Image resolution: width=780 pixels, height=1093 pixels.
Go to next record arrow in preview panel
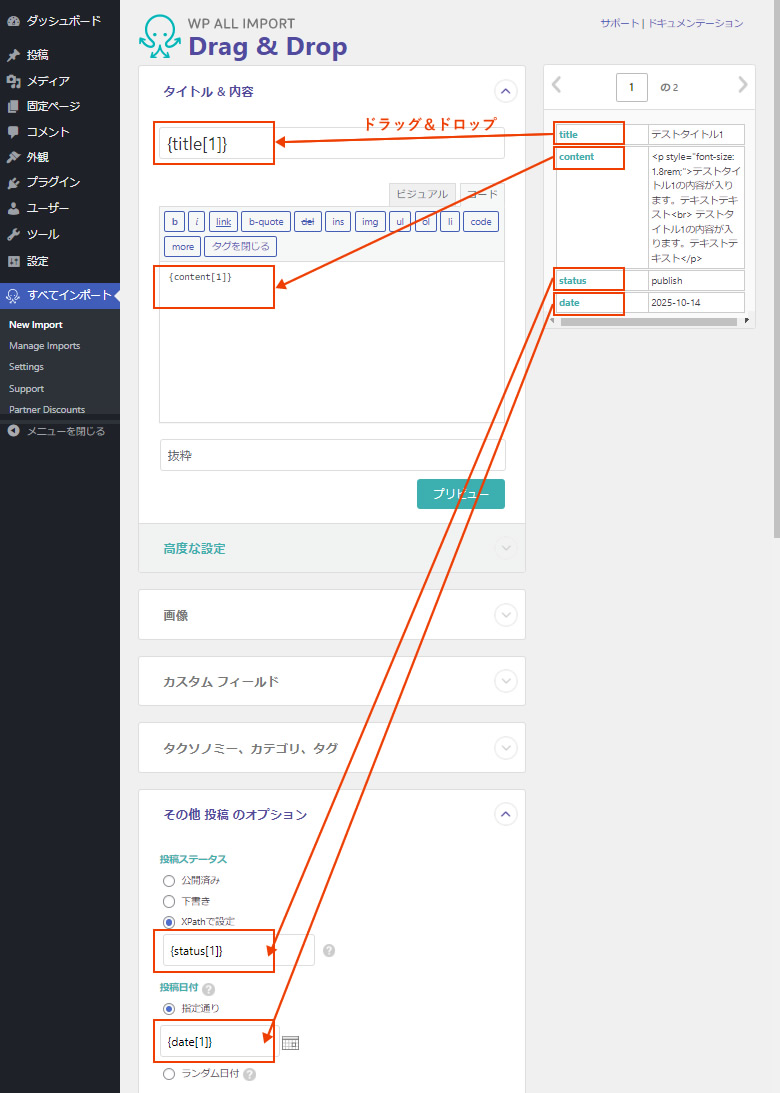coord(742,85)
